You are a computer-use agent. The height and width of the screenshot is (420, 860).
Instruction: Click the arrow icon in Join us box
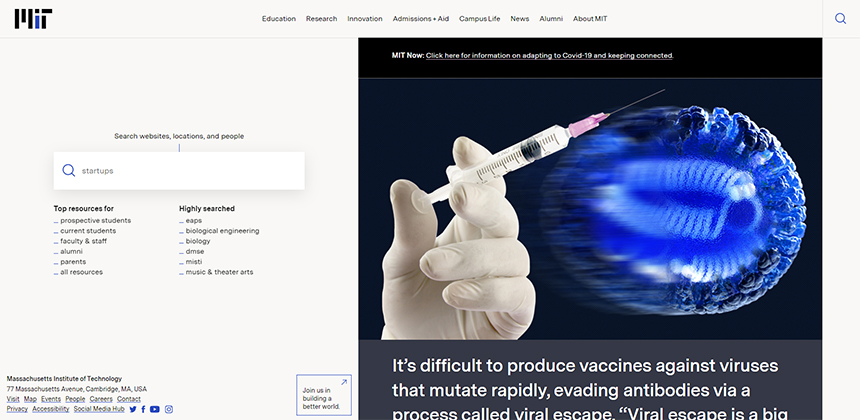(x=344, y=382)
